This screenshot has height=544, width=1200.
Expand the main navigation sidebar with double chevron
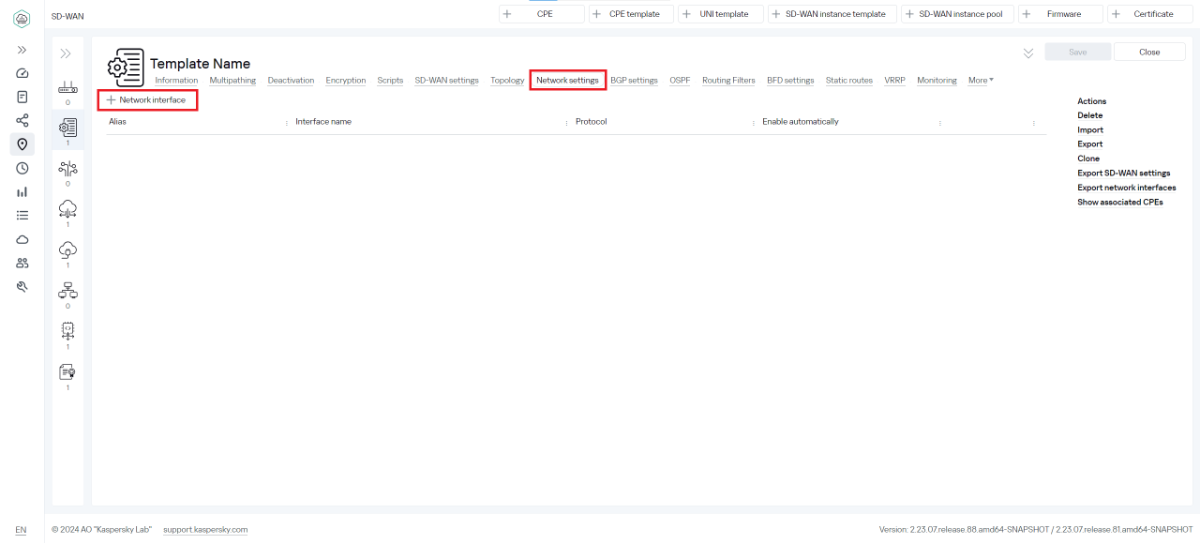click(x=22, y=49)
